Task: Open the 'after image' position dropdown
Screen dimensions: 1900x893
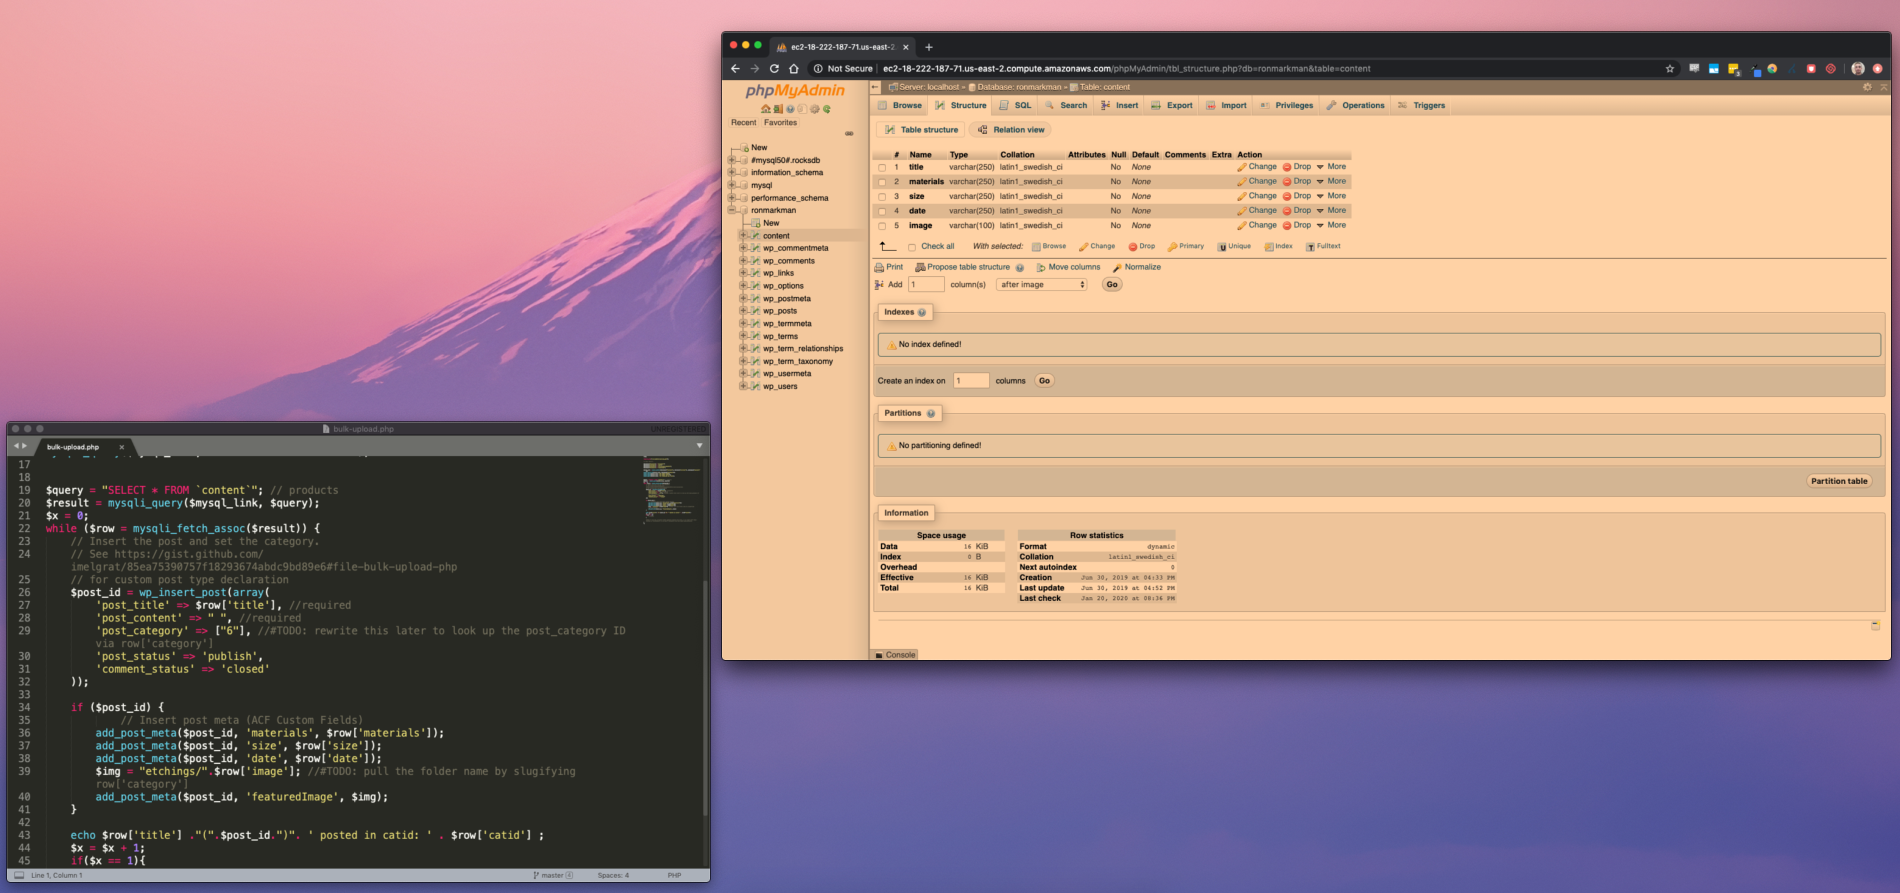Action: (1042, 285)
